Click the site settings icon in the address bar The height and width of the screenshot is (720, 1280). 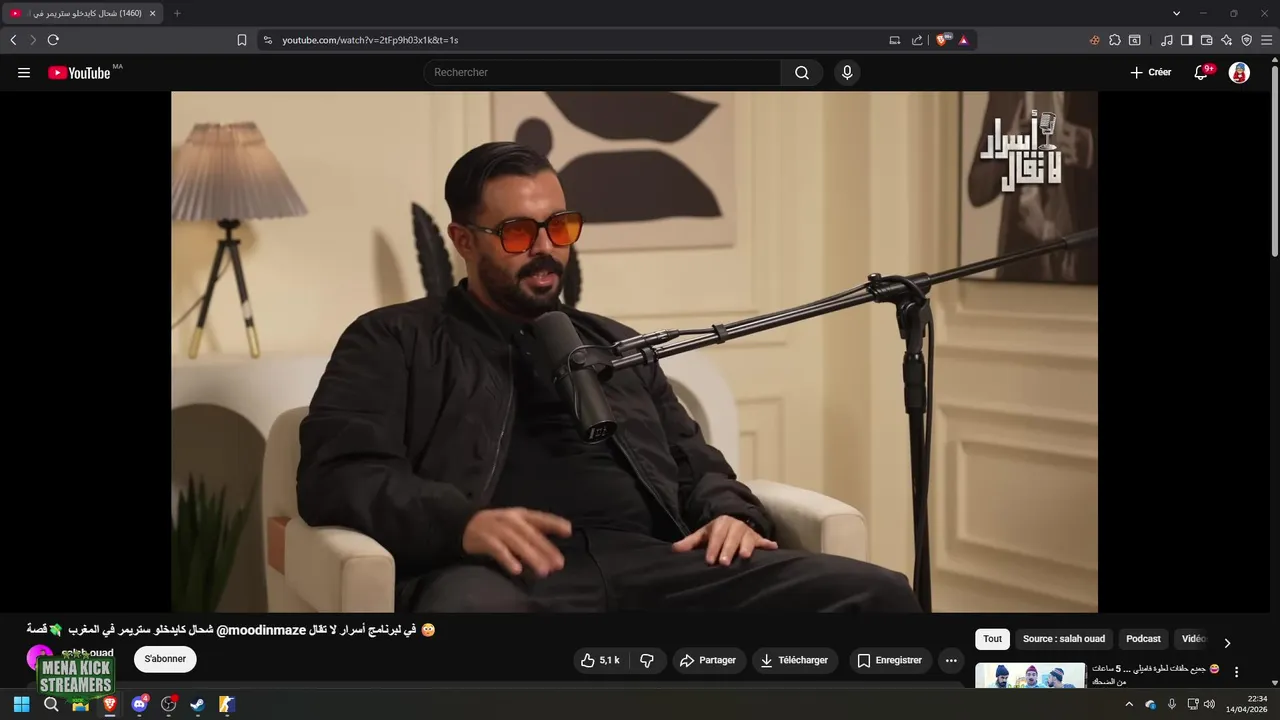tap(267, 40)
